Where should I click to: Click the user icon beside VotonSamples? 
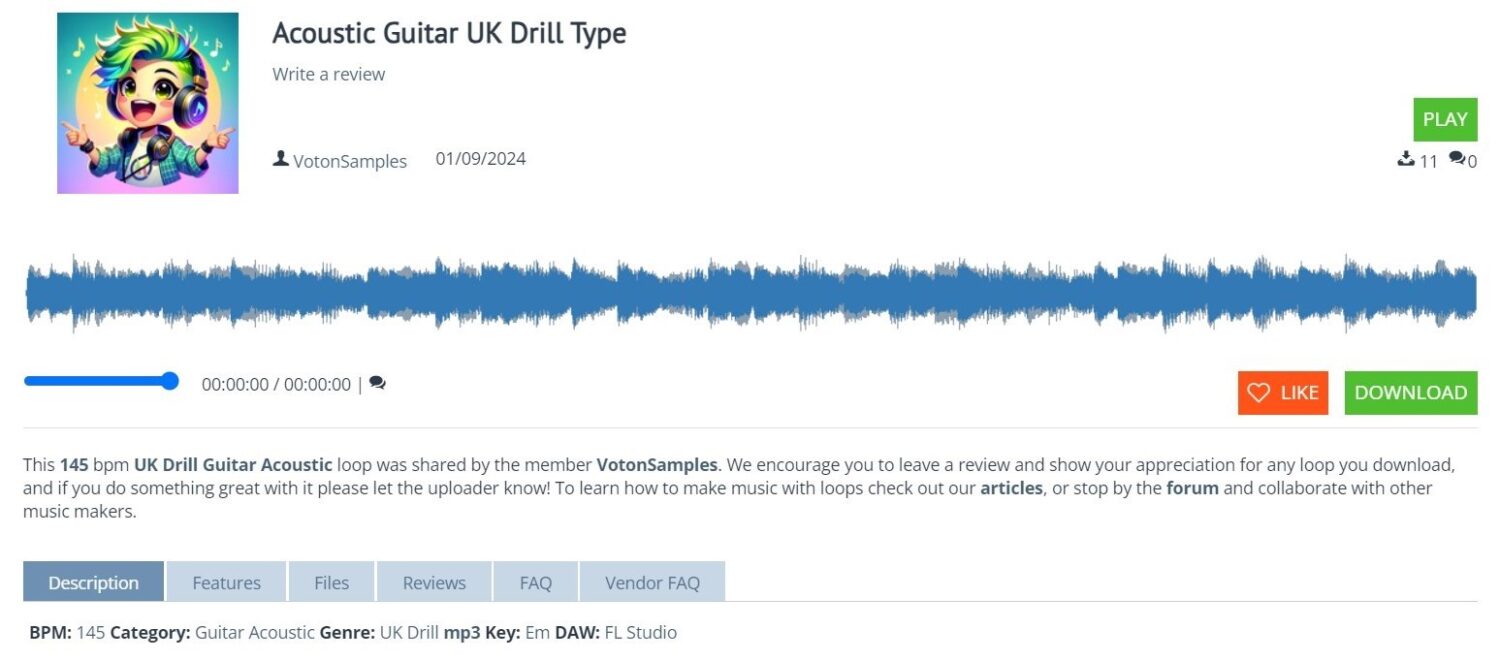281,159
